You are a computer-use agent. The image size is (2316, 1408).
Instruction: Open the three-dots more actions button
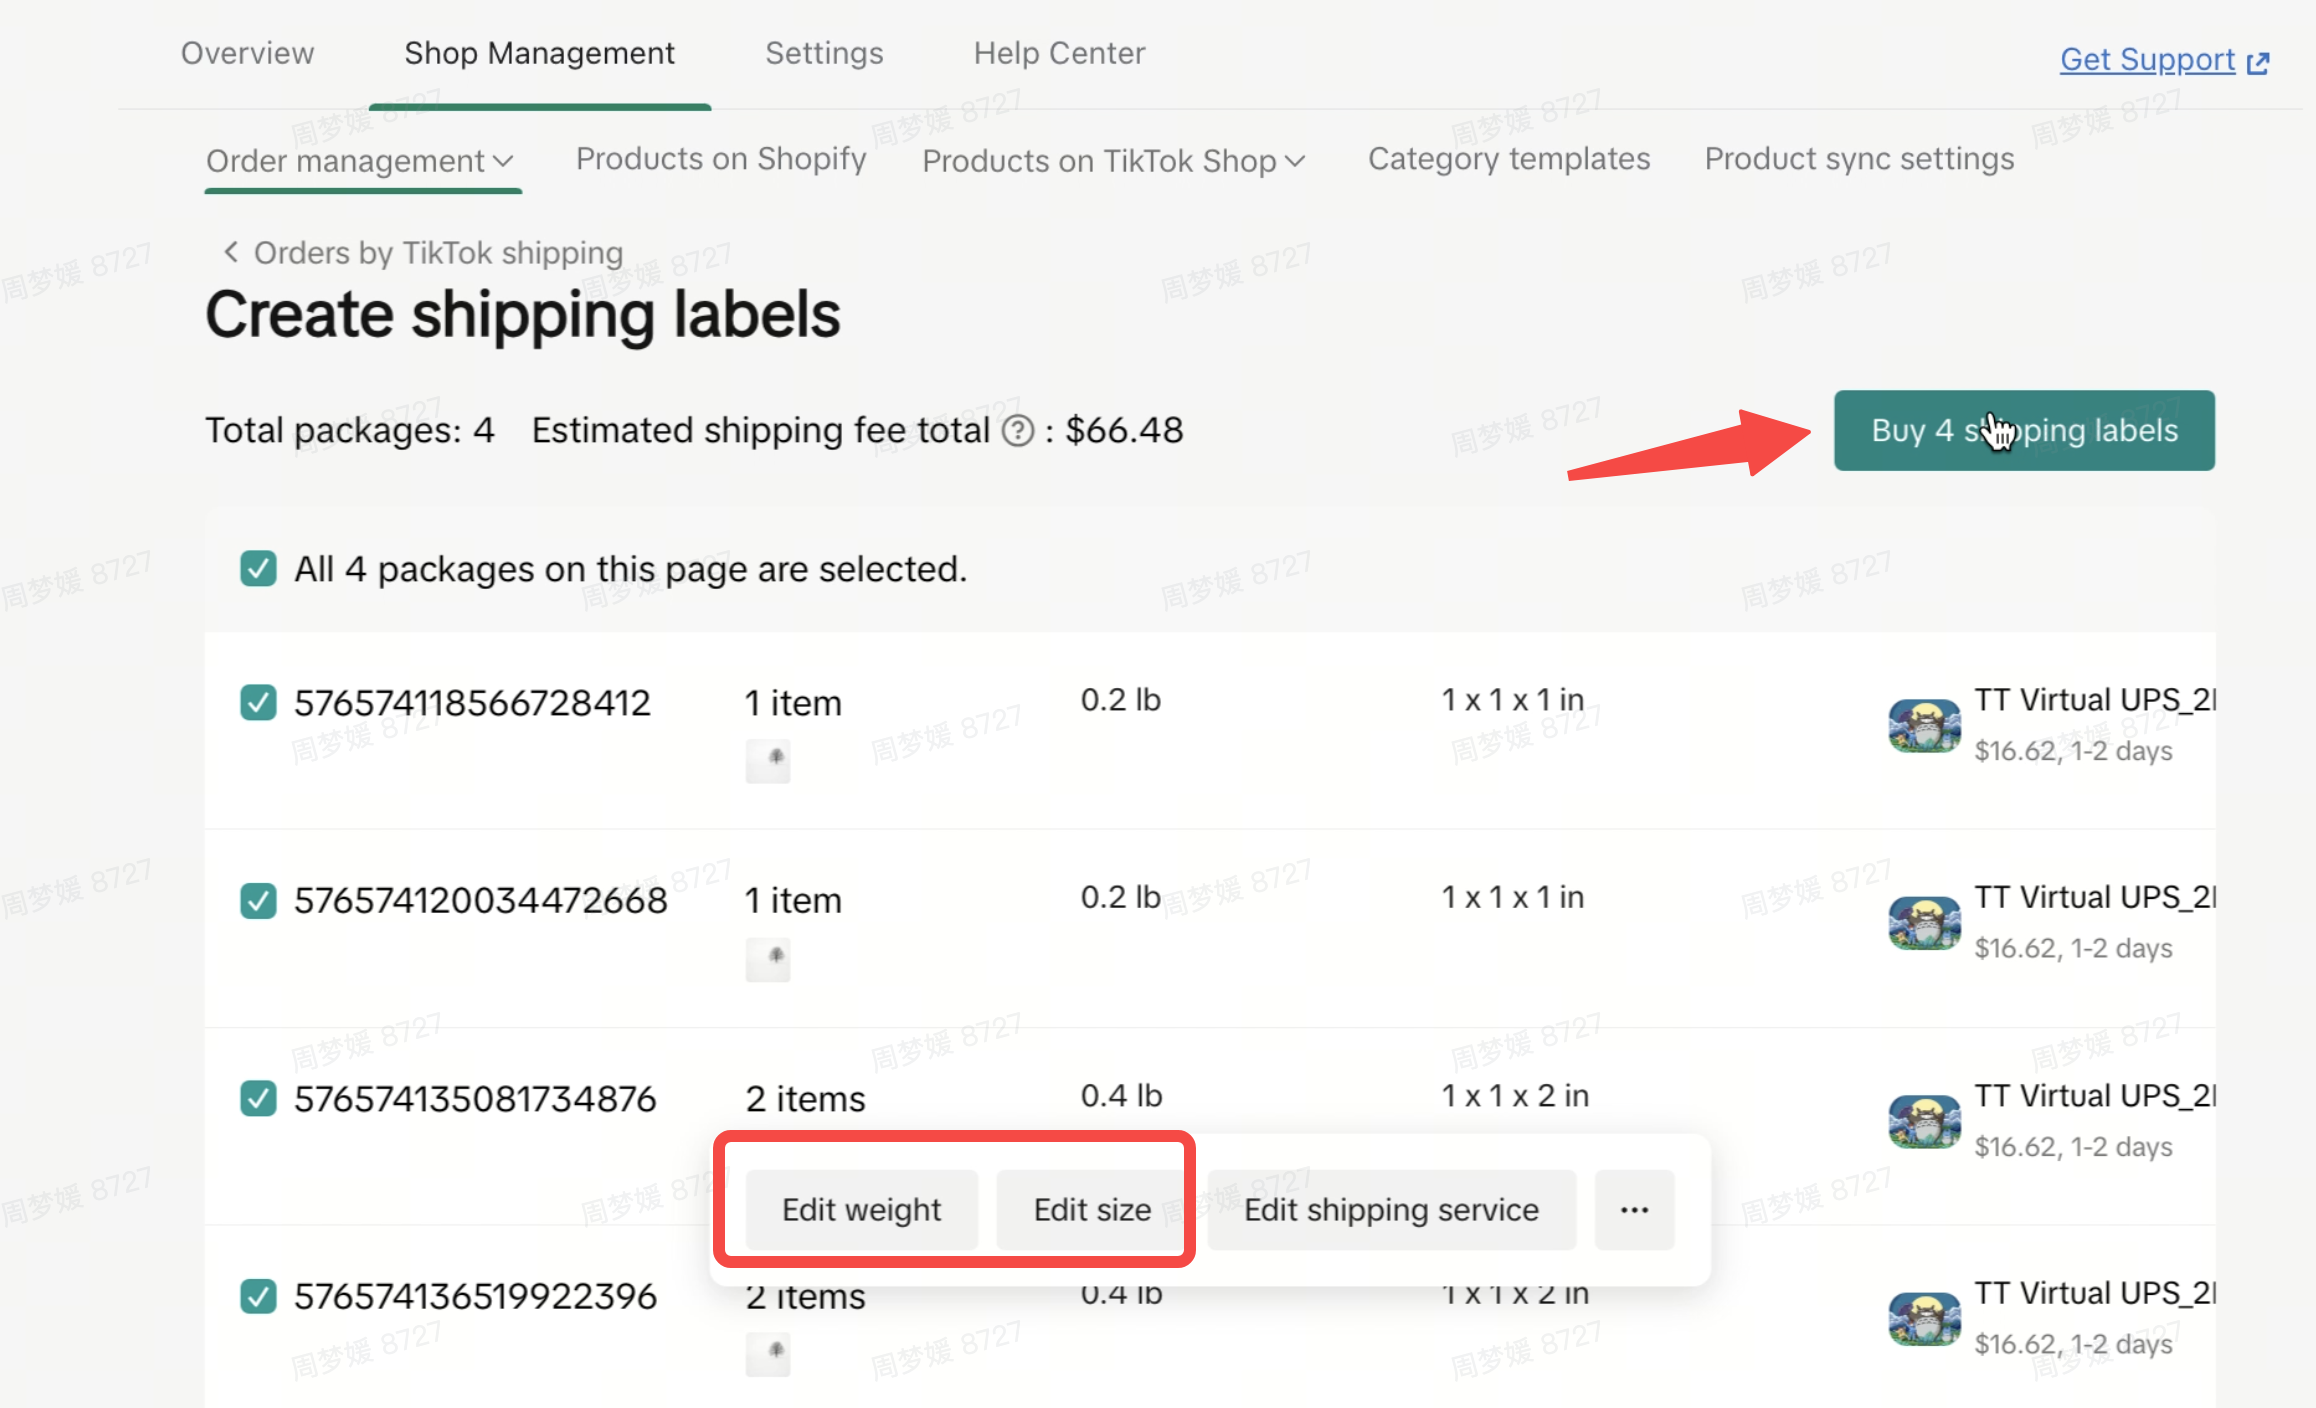pos(1634,1210)
